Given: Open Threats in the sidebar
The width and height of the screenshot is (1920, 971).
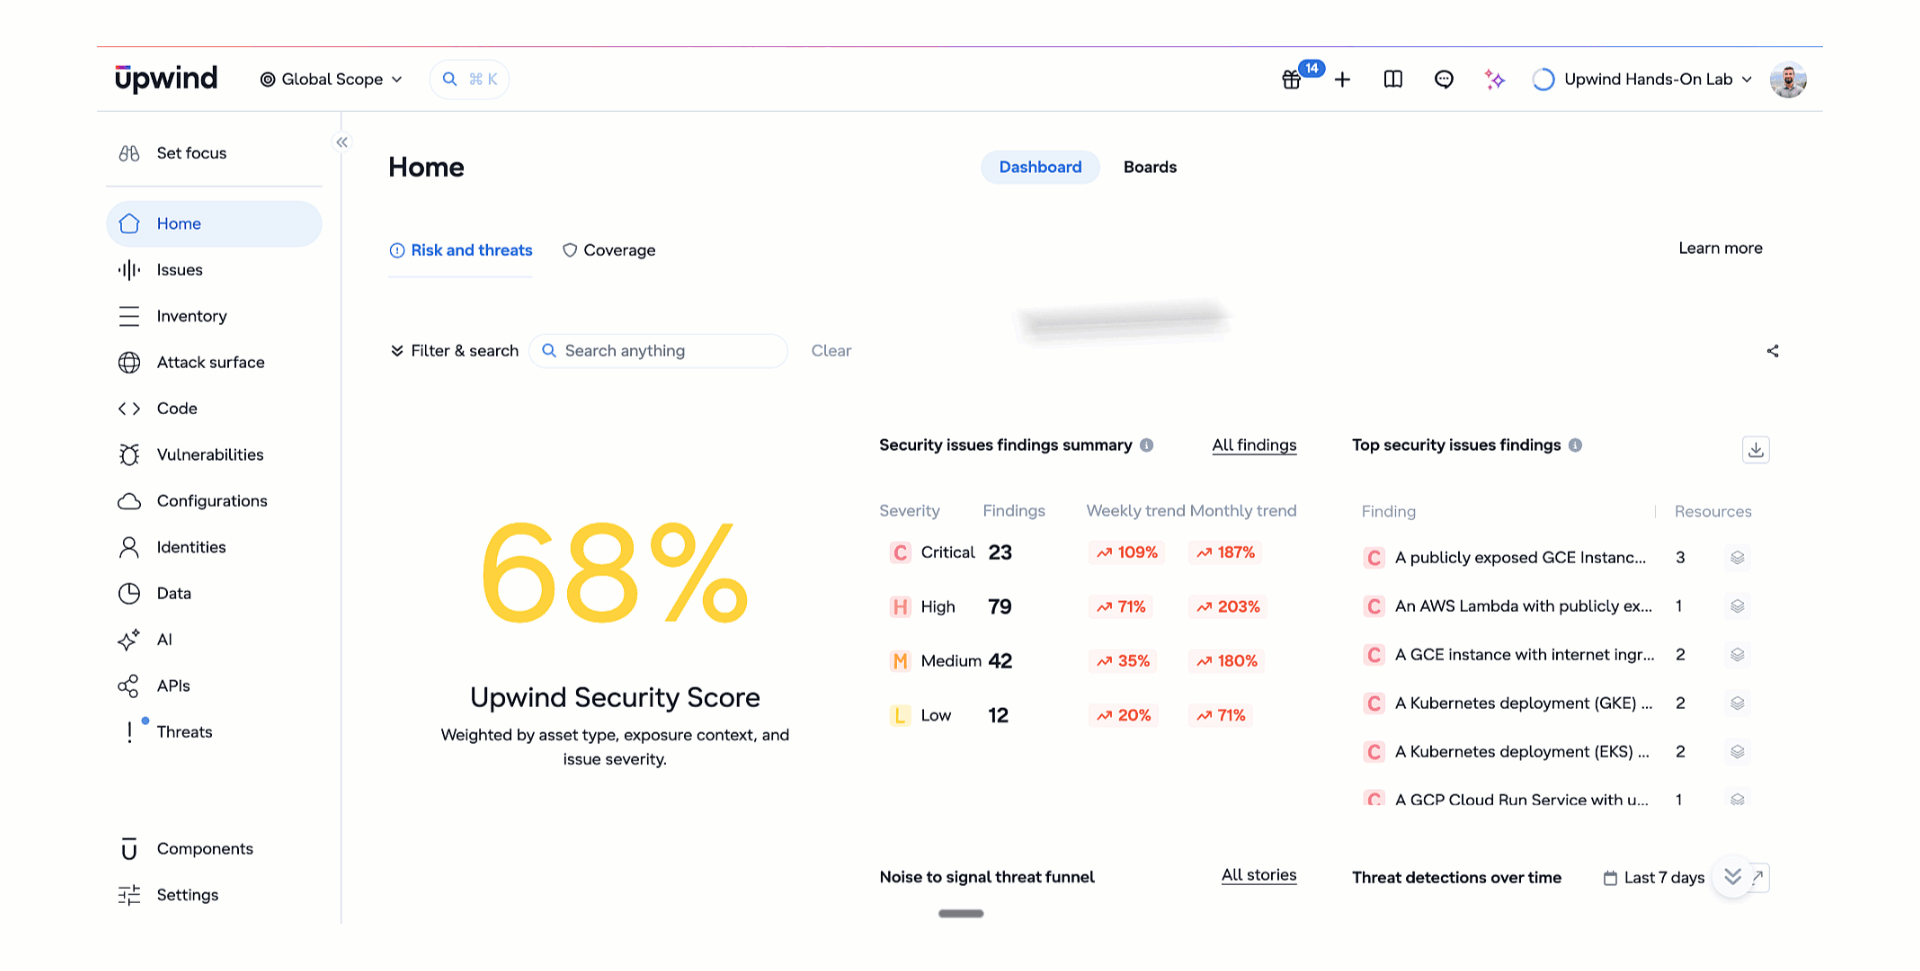Looking at the screenshot, I should (x=214, y=732).
